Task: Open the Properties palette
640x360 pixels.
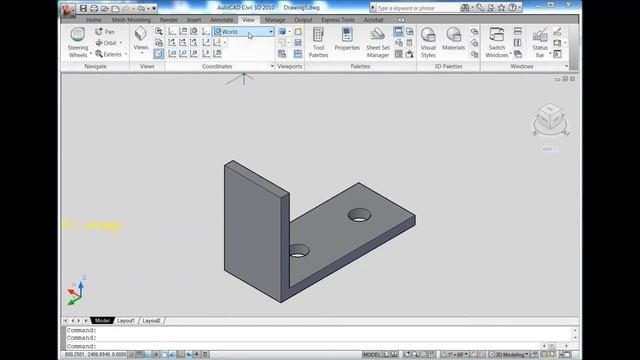Action: pyautogui.click(x=347, y=39)
